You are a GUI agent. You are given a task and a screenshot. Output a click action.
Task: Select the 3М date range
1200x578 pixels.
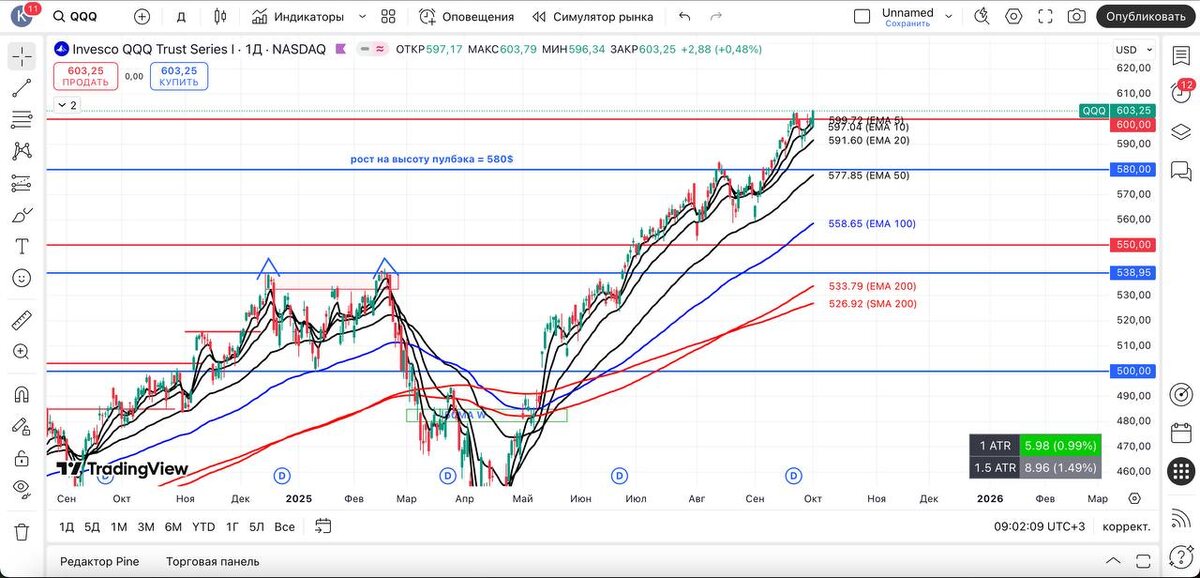pyautogui.click(x=146, y=526)
